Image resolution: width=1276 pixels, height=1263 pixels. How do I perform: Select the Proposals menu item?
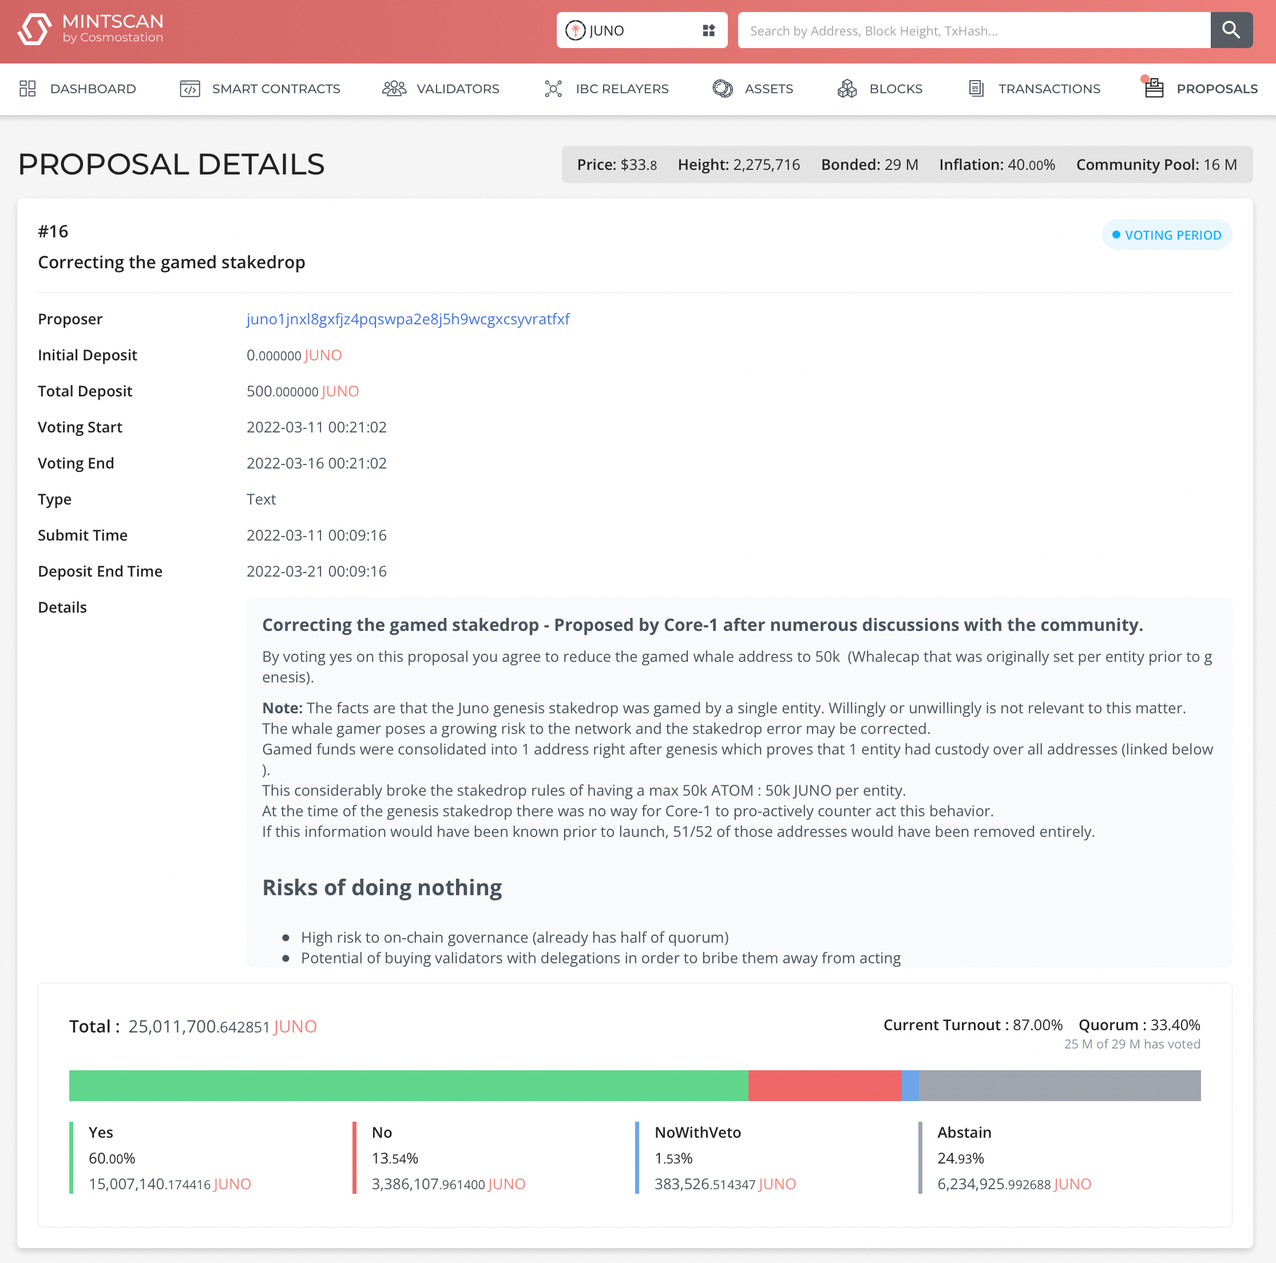pyautogui.click(x=1200, y=88)
